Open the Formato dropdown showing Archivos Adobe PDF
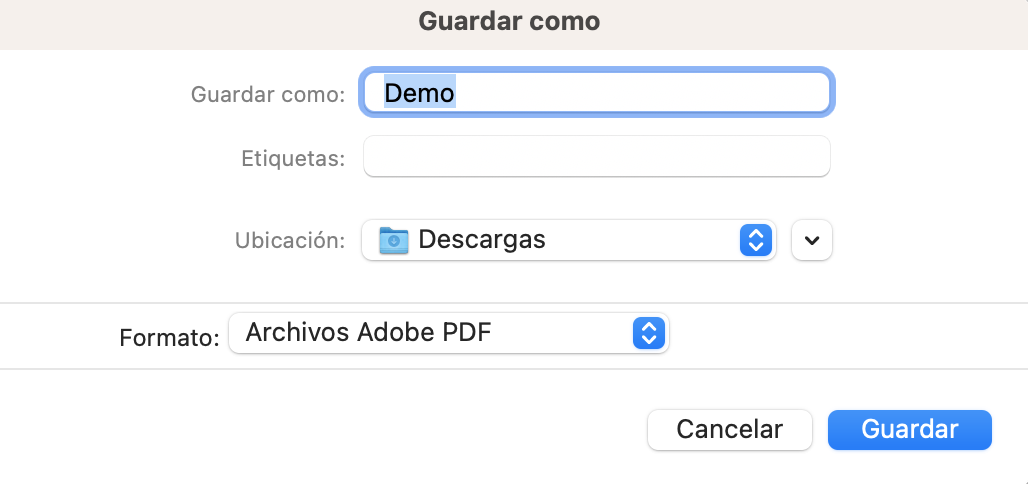This screenshot has width=1028, height=484. [x=448, y=333]
